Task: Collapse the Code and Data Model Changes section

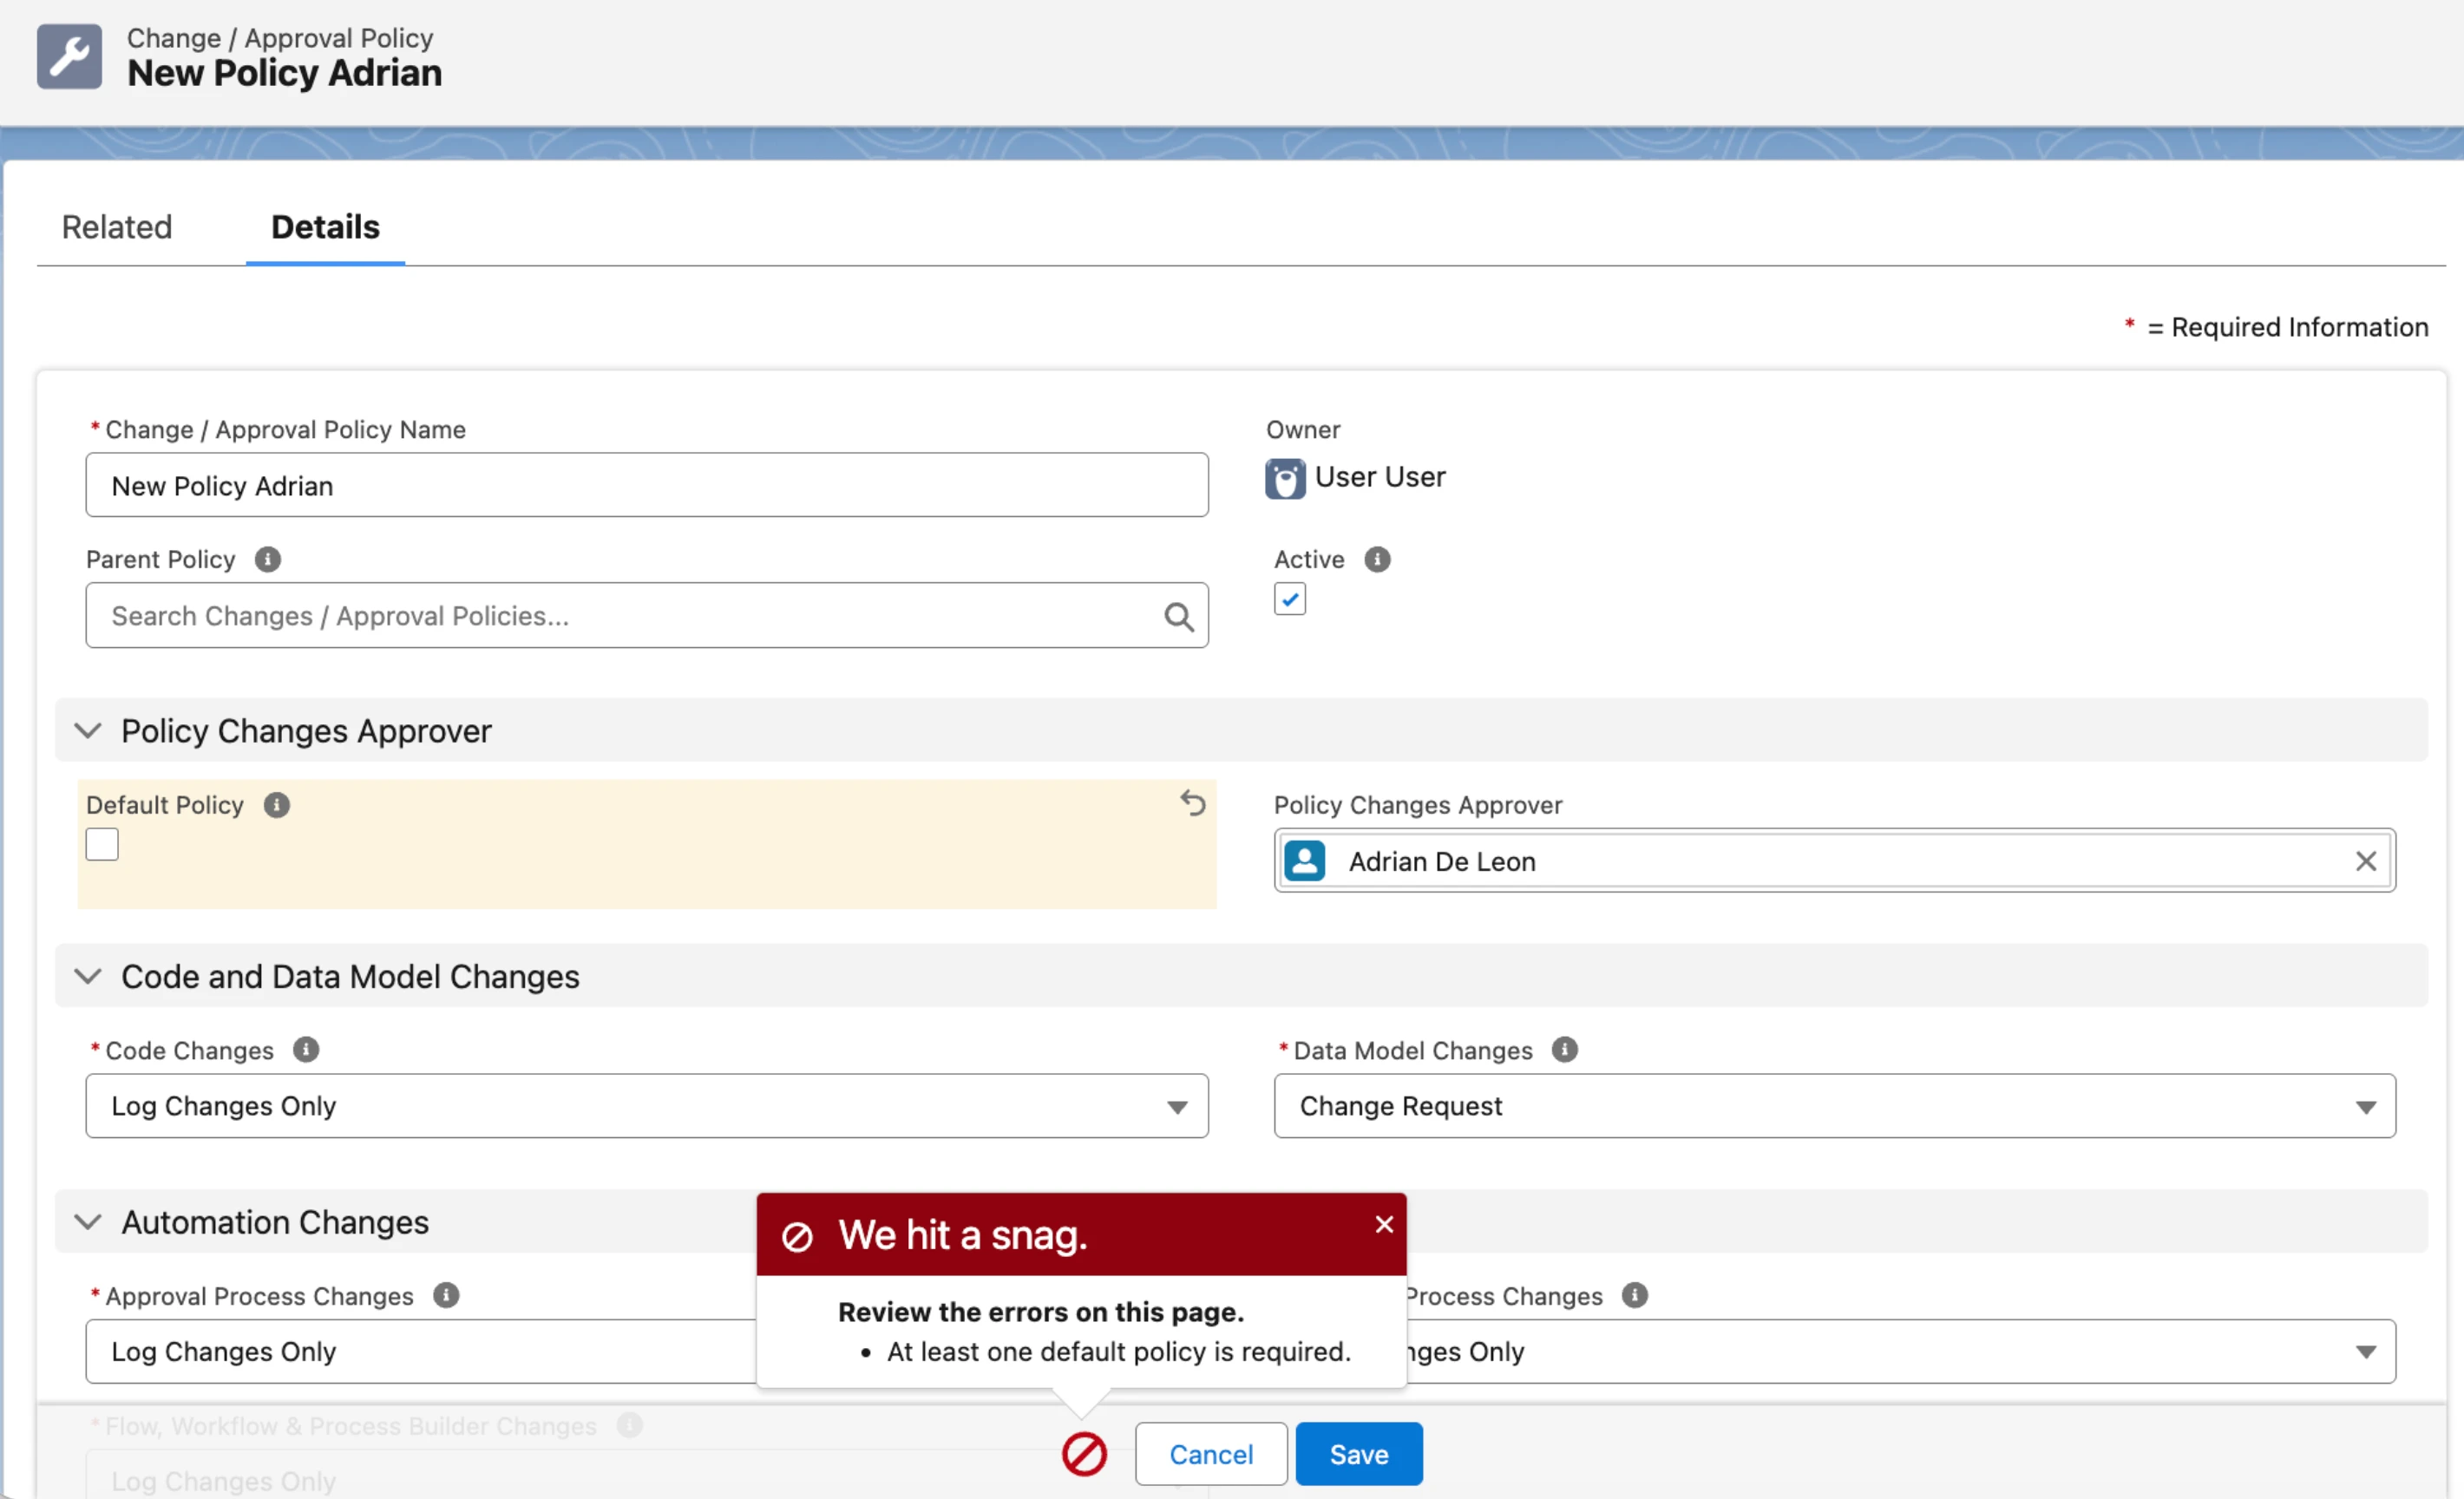Action: click(88, 977)
